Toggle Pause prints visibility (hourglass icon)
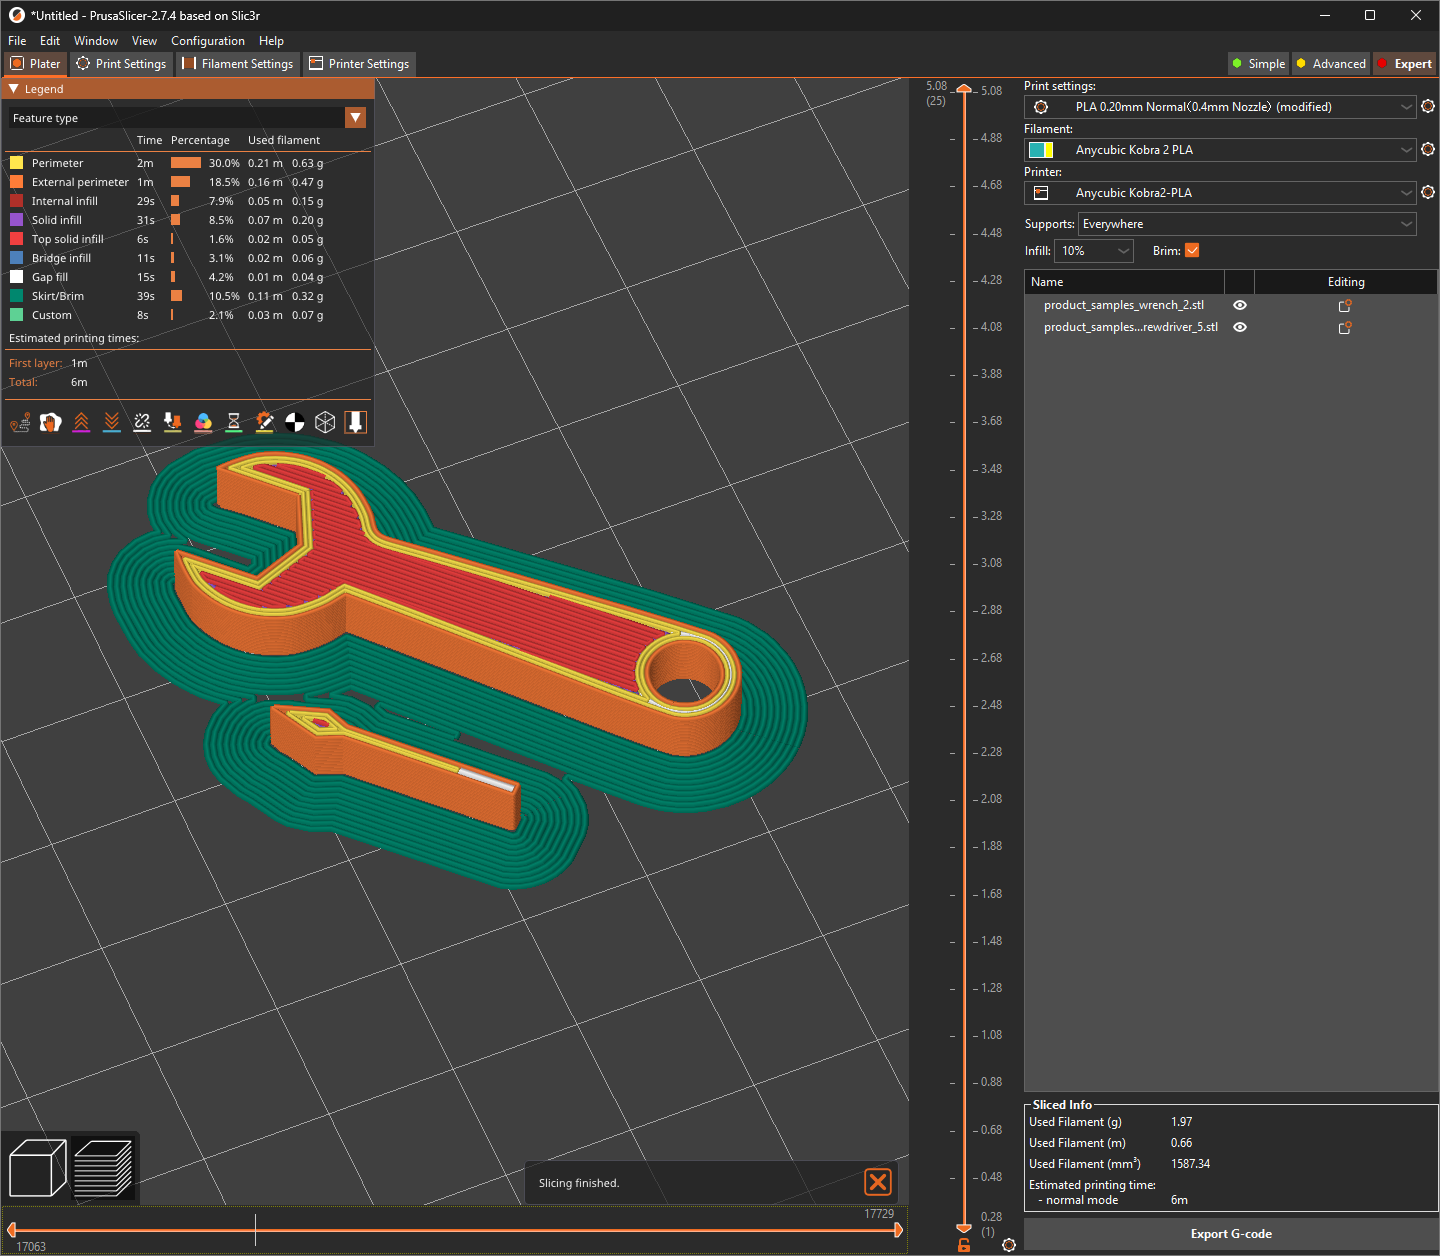This screenshot has height=1256, width=1440. click(234, 422)
